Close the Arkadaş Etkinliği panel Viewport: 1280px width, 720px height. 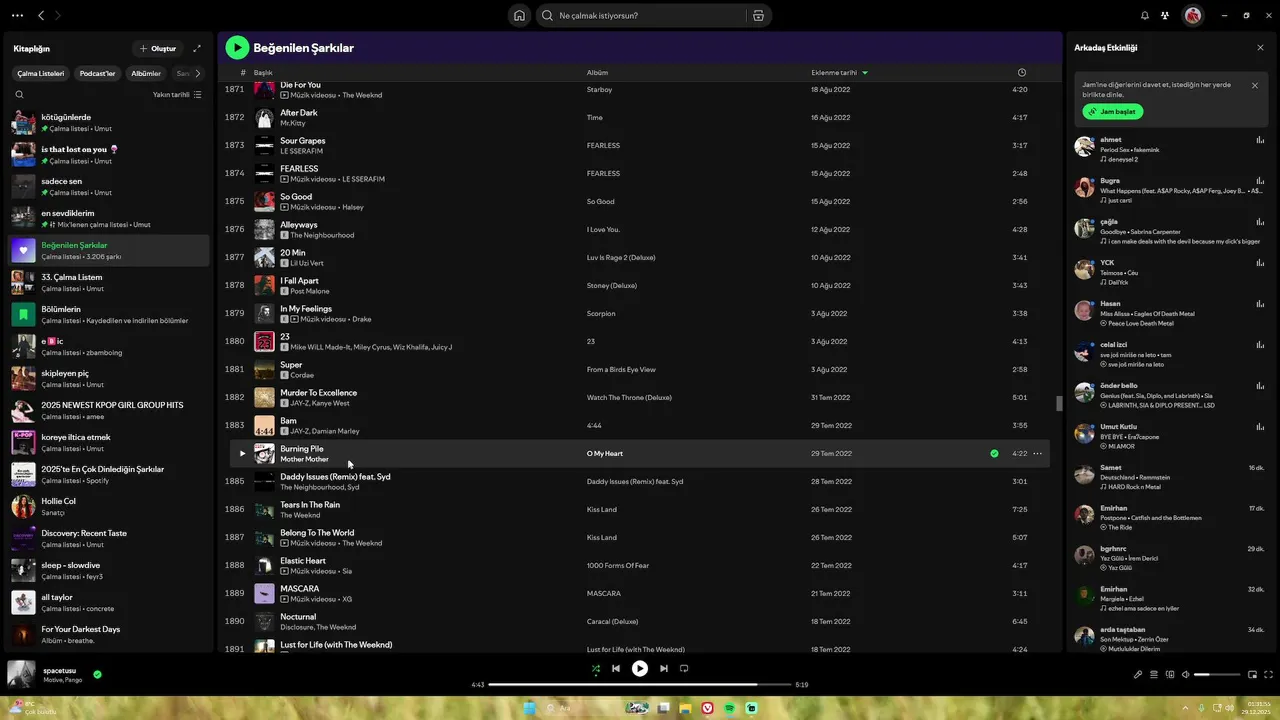(x=1260, y=48)
